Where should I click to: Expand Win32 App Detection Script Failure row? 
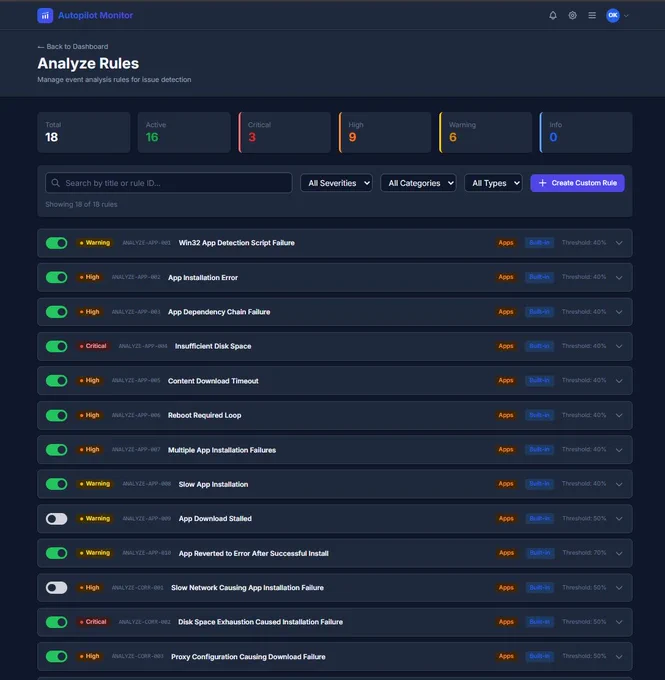coord(619,243)
